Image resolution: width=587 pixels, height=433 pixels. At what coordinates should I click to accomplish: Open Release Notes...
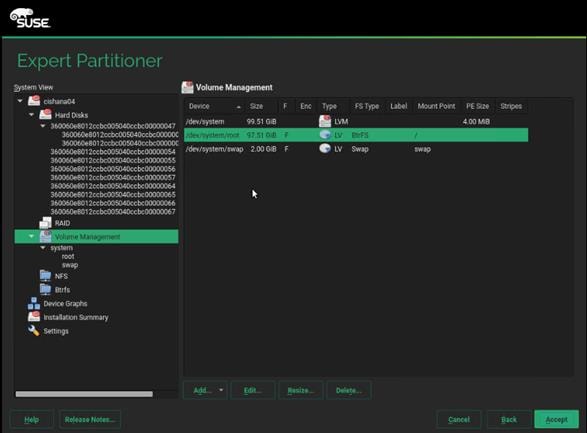[x=90, y=420]
